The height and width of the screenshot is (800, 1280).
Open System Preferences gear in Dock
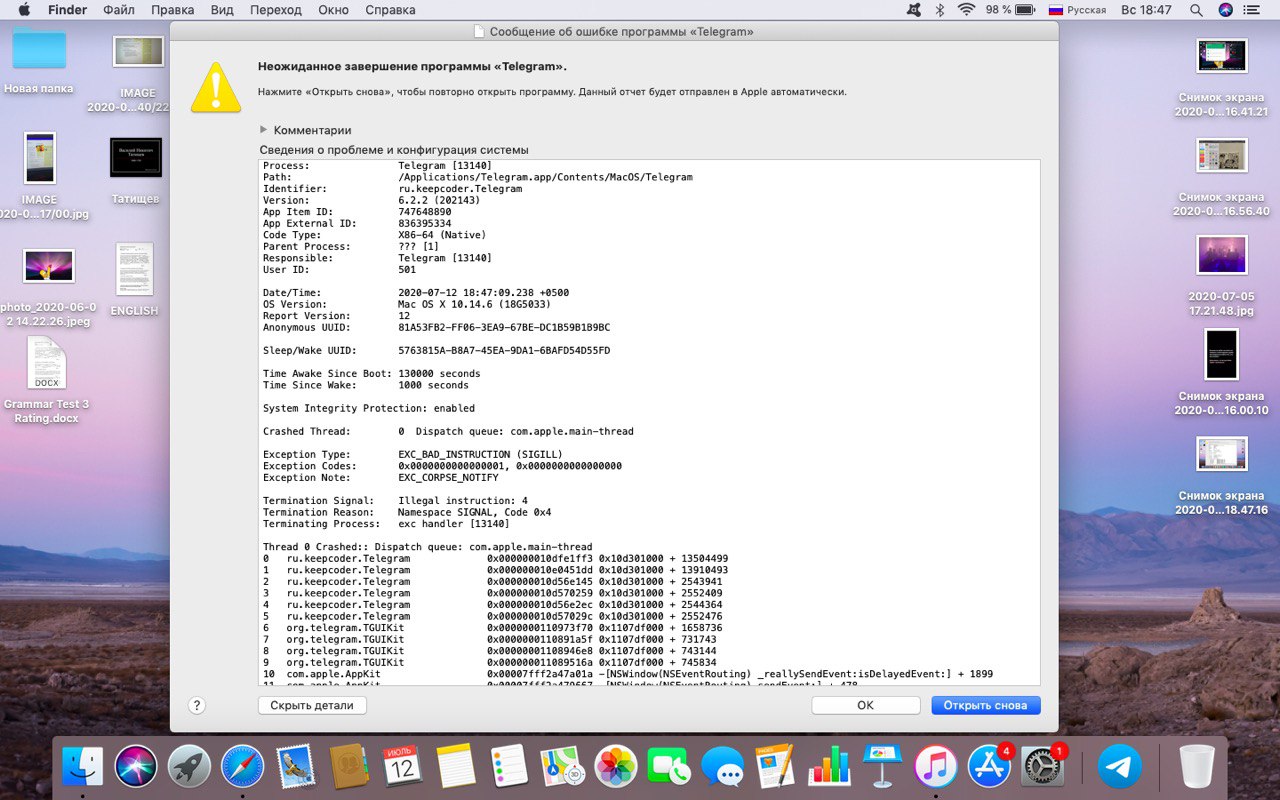(1043, 767)
